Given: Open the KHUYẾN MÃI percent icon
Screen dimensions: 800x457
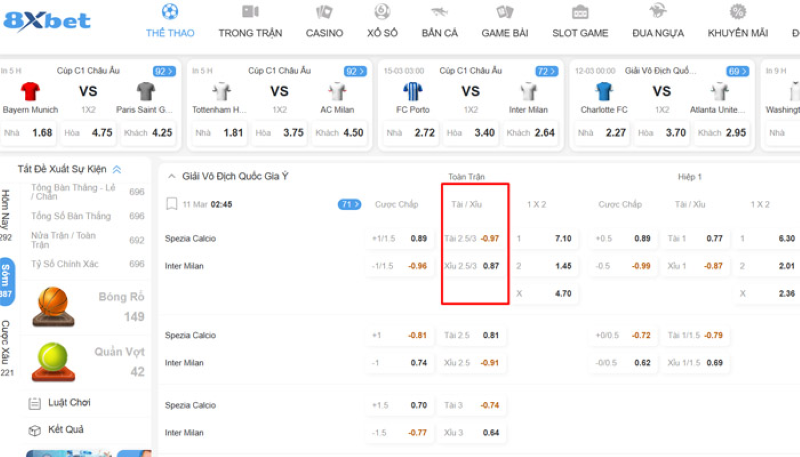Looking at the screenshot, I should 738,11.
